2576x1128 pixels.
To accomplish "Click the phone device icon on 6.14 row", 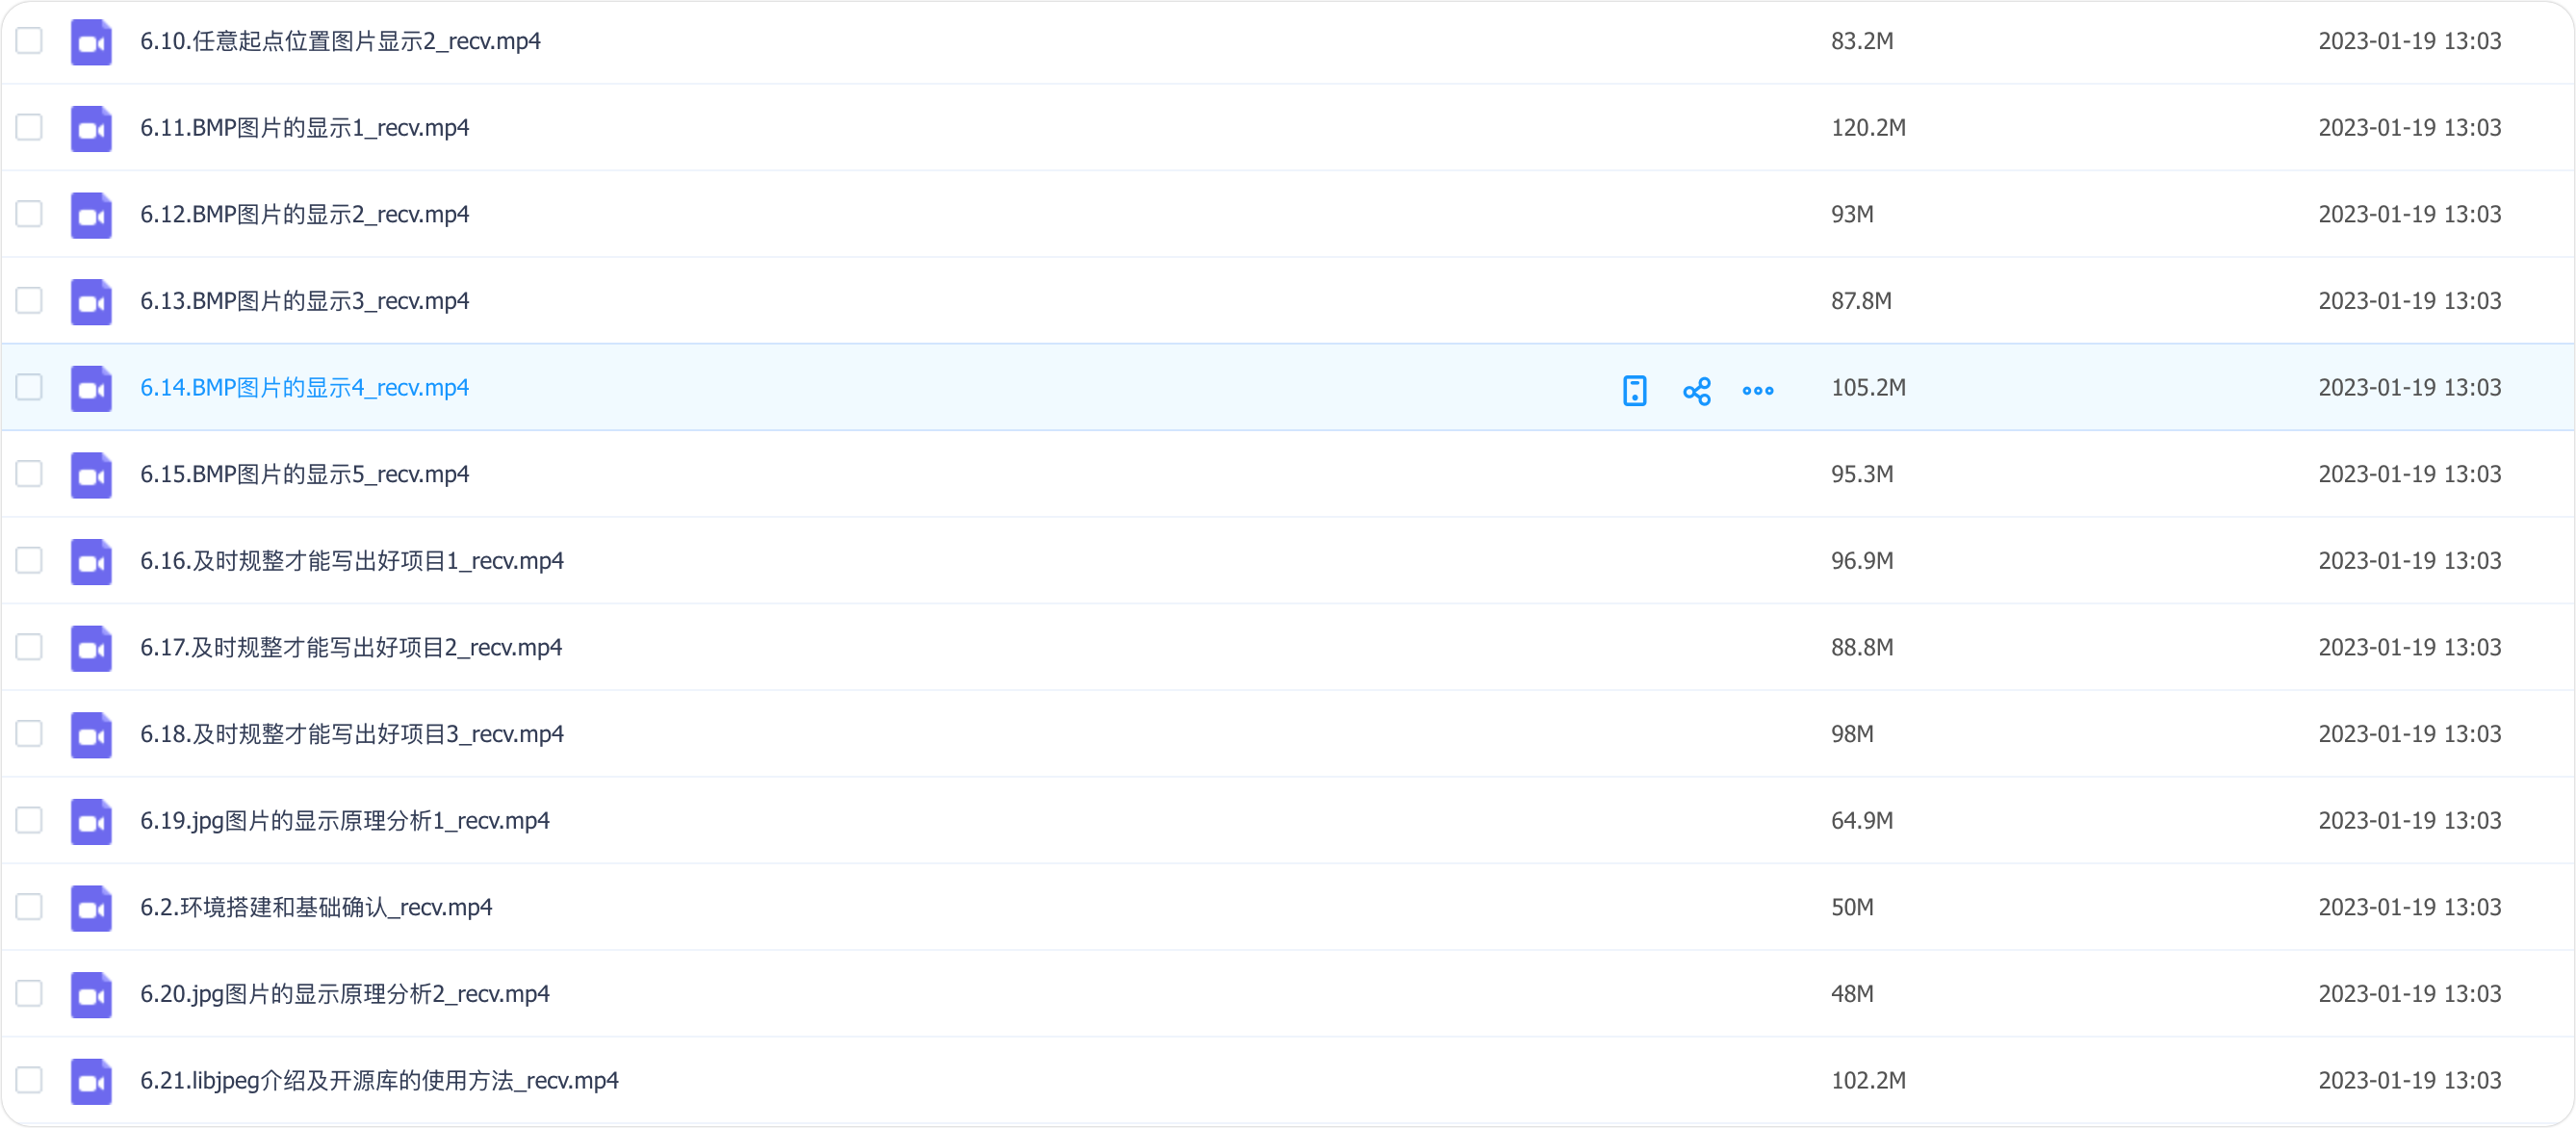I will pos(1635,390).
